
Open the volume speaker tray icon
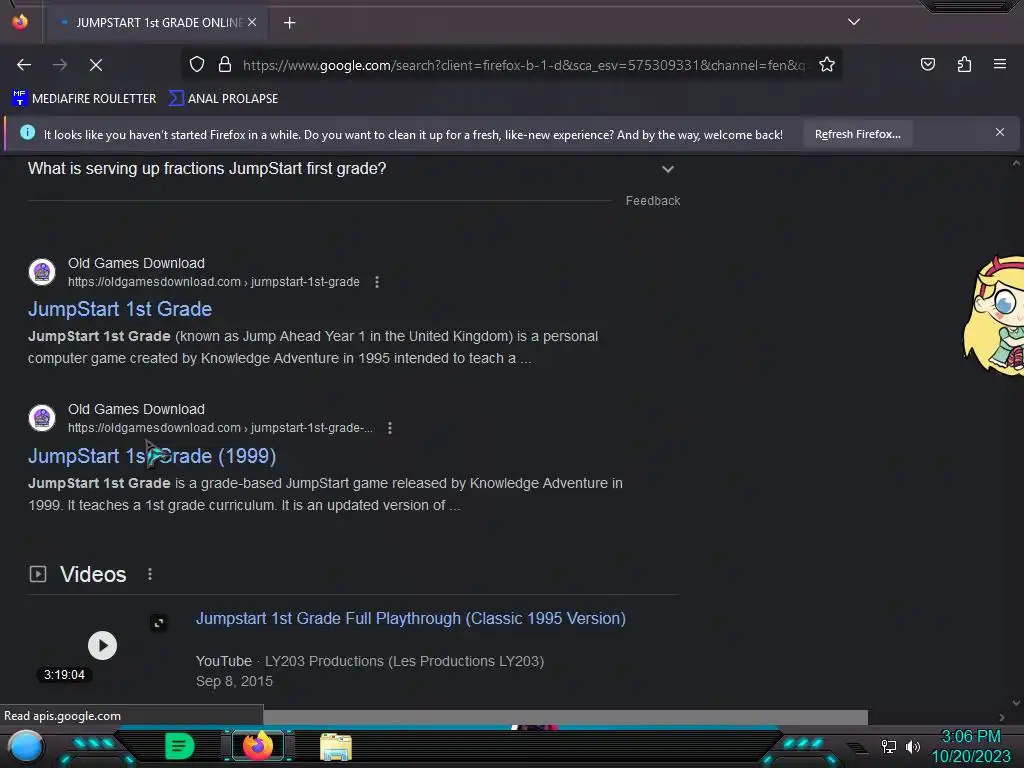click(913, 746)
